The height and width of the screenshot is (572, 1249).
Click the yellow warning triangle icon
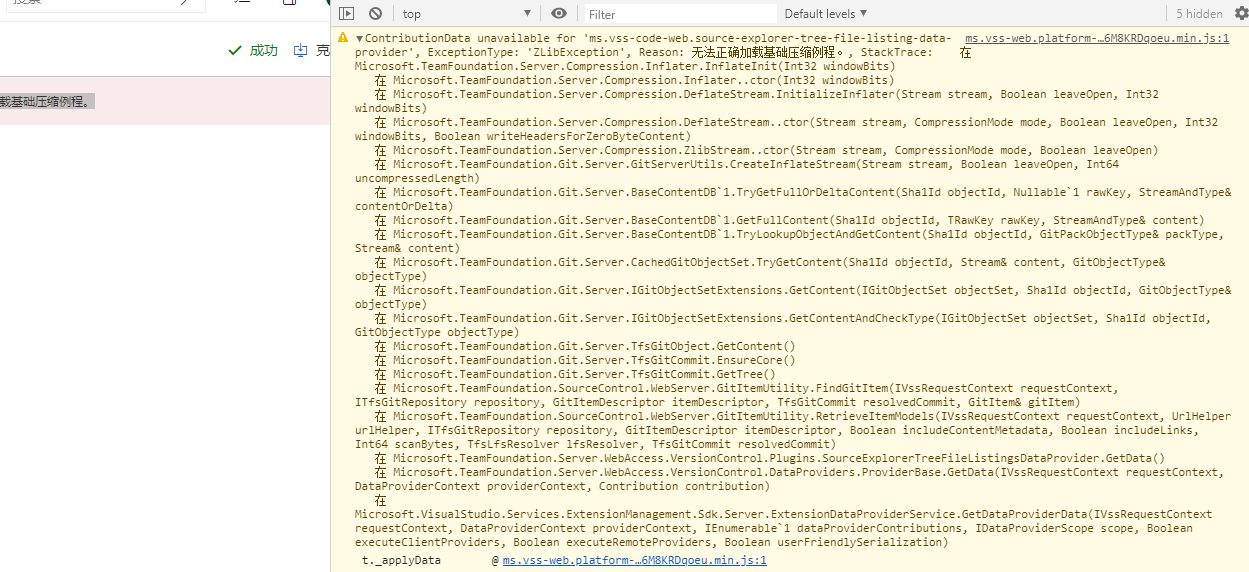[x=343, y=38]
